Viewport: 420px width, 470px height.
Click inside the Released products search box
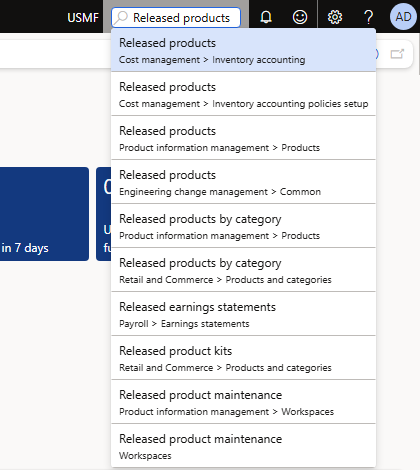(x=176, y=17)
